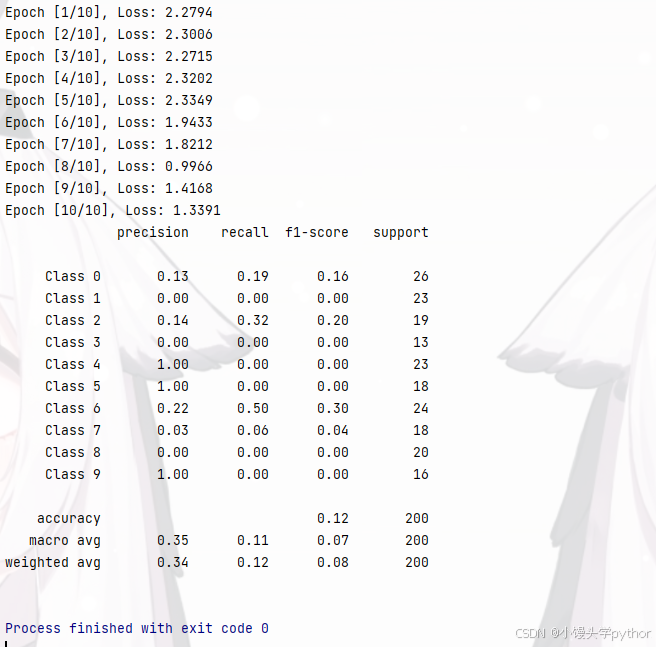Image resolution: width=656 pixels, height=647 pixels.
Task: Click the line "Epoch [6/10], Loss: 1.9433"
Action: [x=109, y=123]
